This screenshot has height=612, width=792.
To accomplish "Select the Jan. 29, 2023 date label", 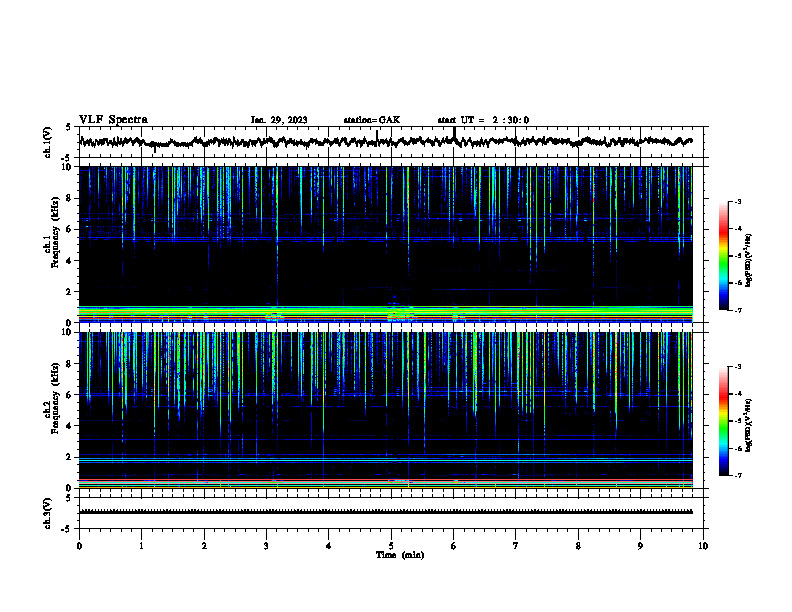I will [x=279, y=120].
